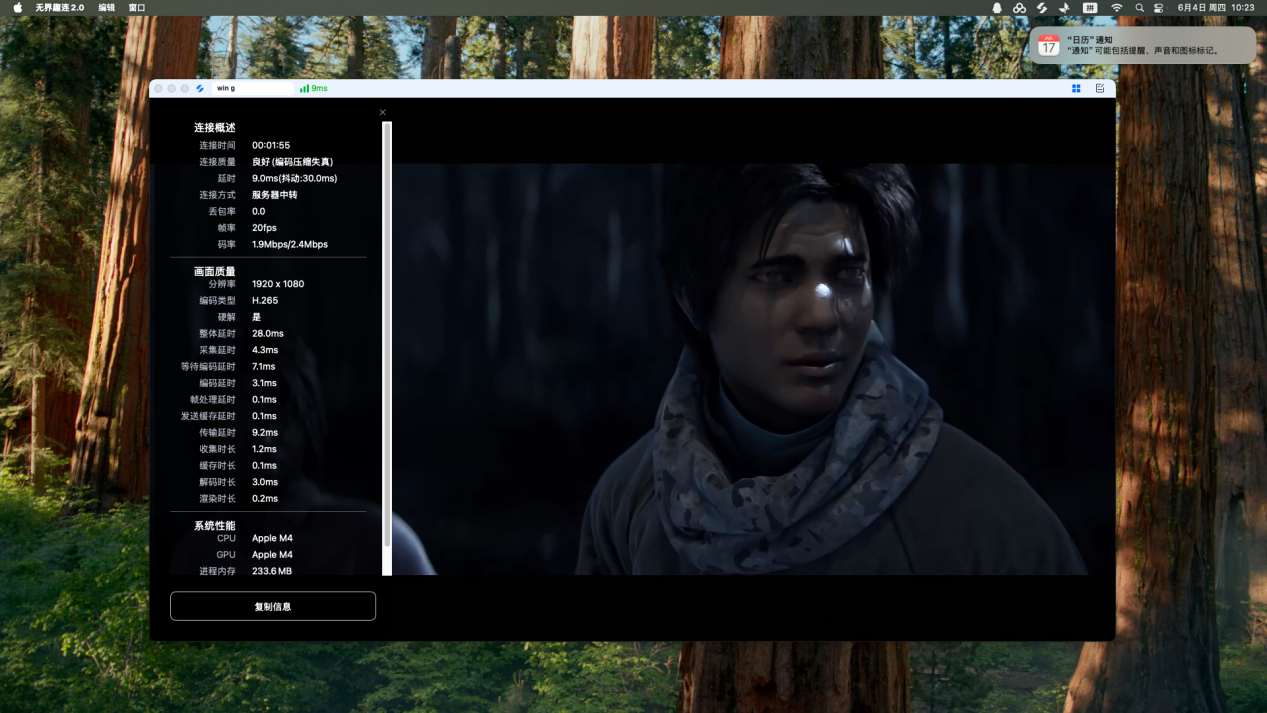Click the 硬解 label
Viewport: 1267px width, 713px height.
pyautogui.click(x=227, y=317)
